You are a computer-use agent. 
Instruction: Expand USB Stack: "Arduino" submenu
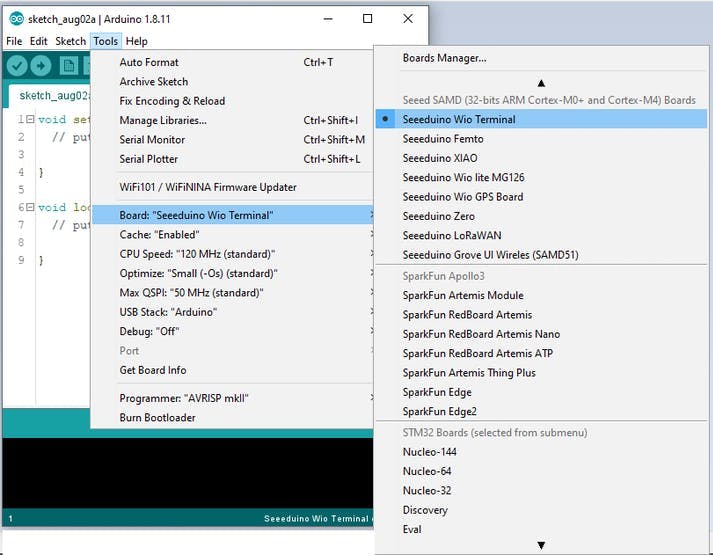(233, 312)
